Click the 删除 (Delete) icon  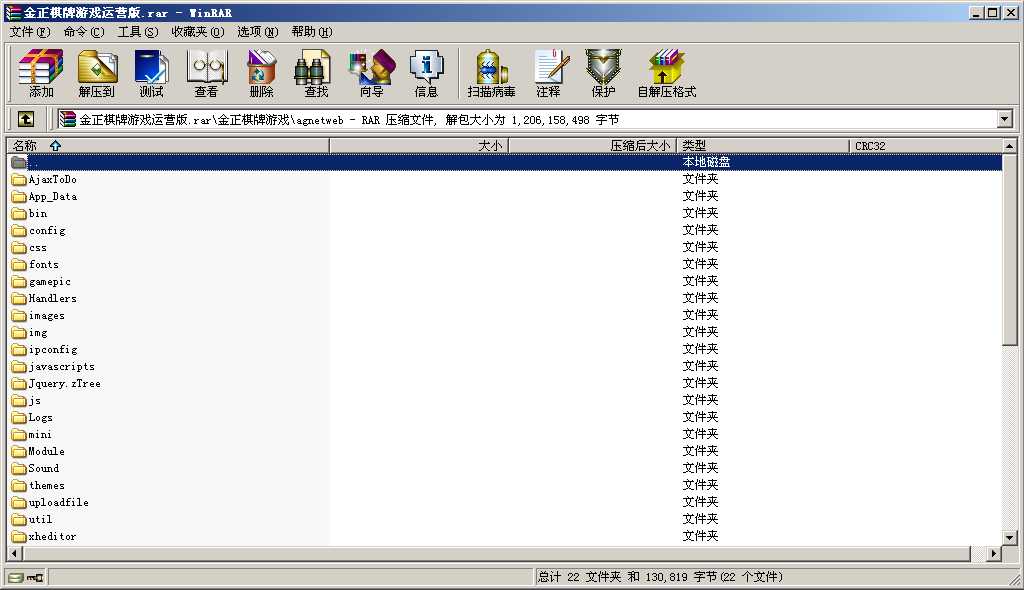pyautogui.click(x=261, y=73)
